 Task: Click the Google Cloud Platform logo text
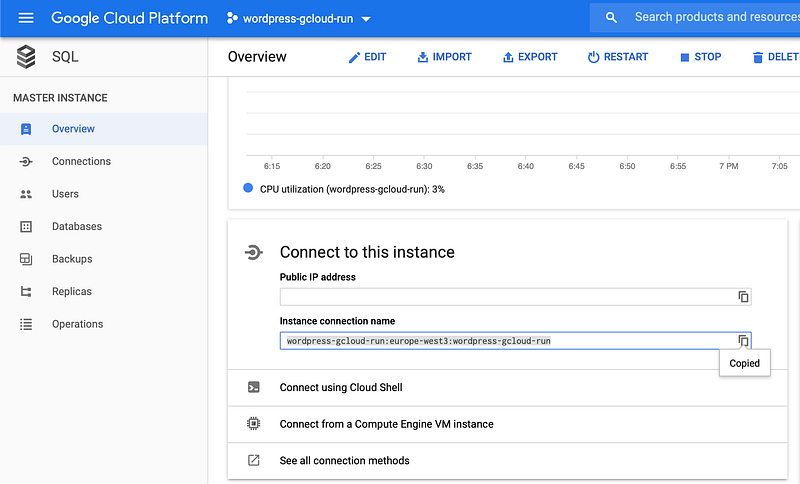(130, 18)
